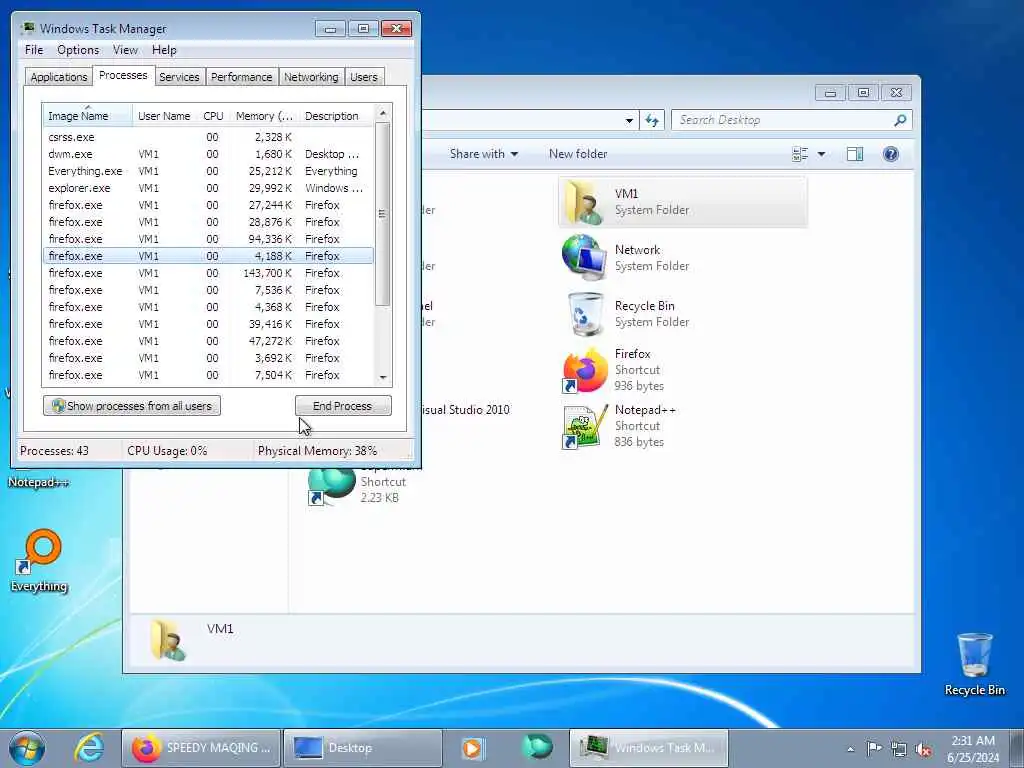Select the firefox.exe row using 94,336 K
This screenshot has width=1024, height=768.
point(208,239)
